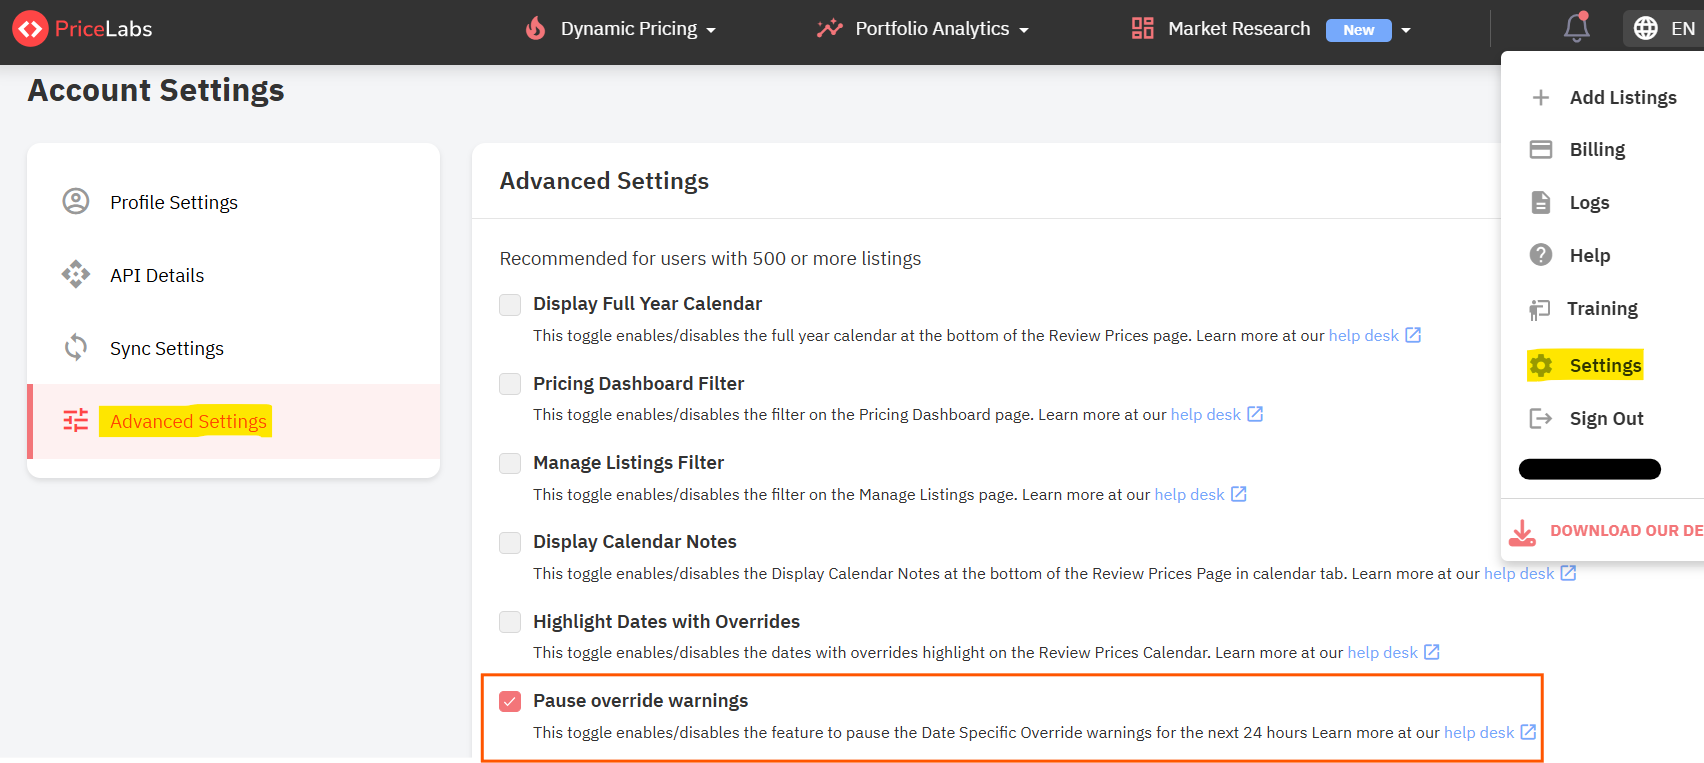
Task: Open Profile Settings tab
Action: click(x=234, y=202)
